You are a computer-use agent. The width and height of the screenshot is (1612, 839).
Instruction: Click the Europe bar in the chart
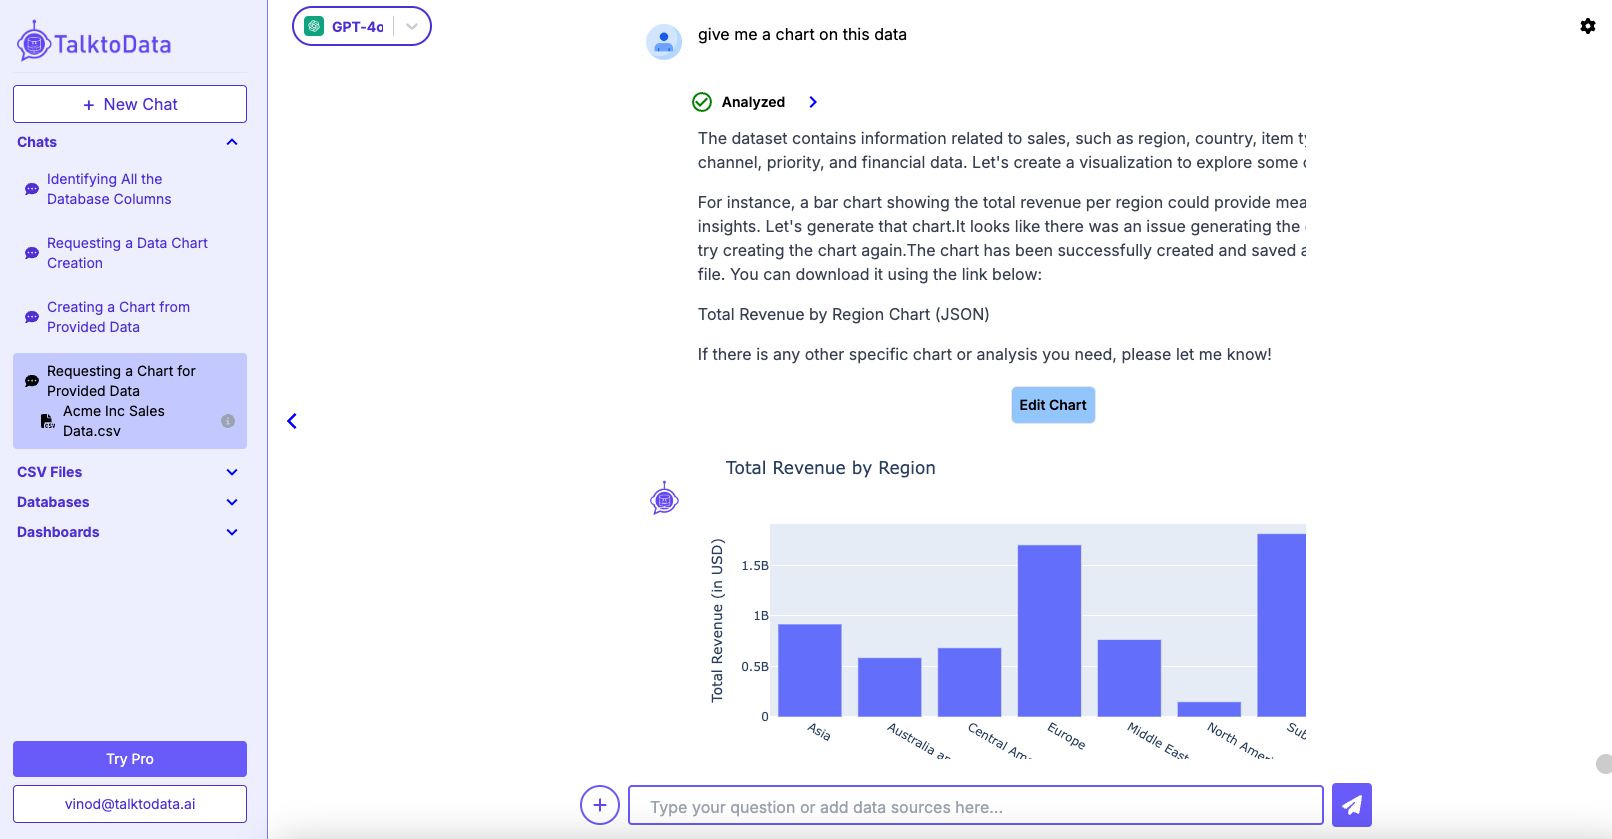[x=1049, y=630]
